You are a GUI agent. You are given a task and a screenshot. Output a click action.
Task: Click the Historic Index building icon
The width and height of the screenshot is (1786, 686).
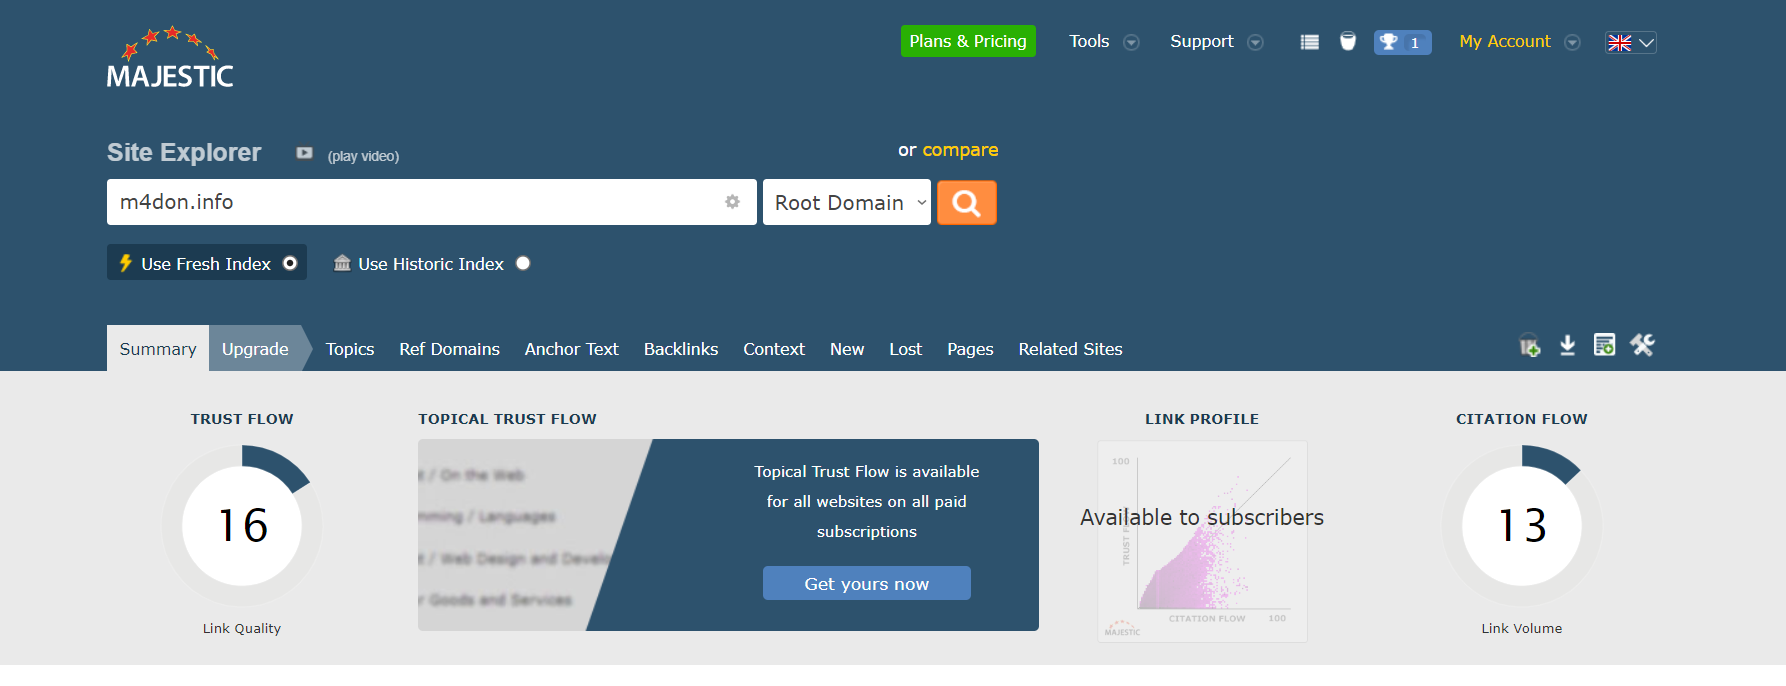[x=342, y=263]
